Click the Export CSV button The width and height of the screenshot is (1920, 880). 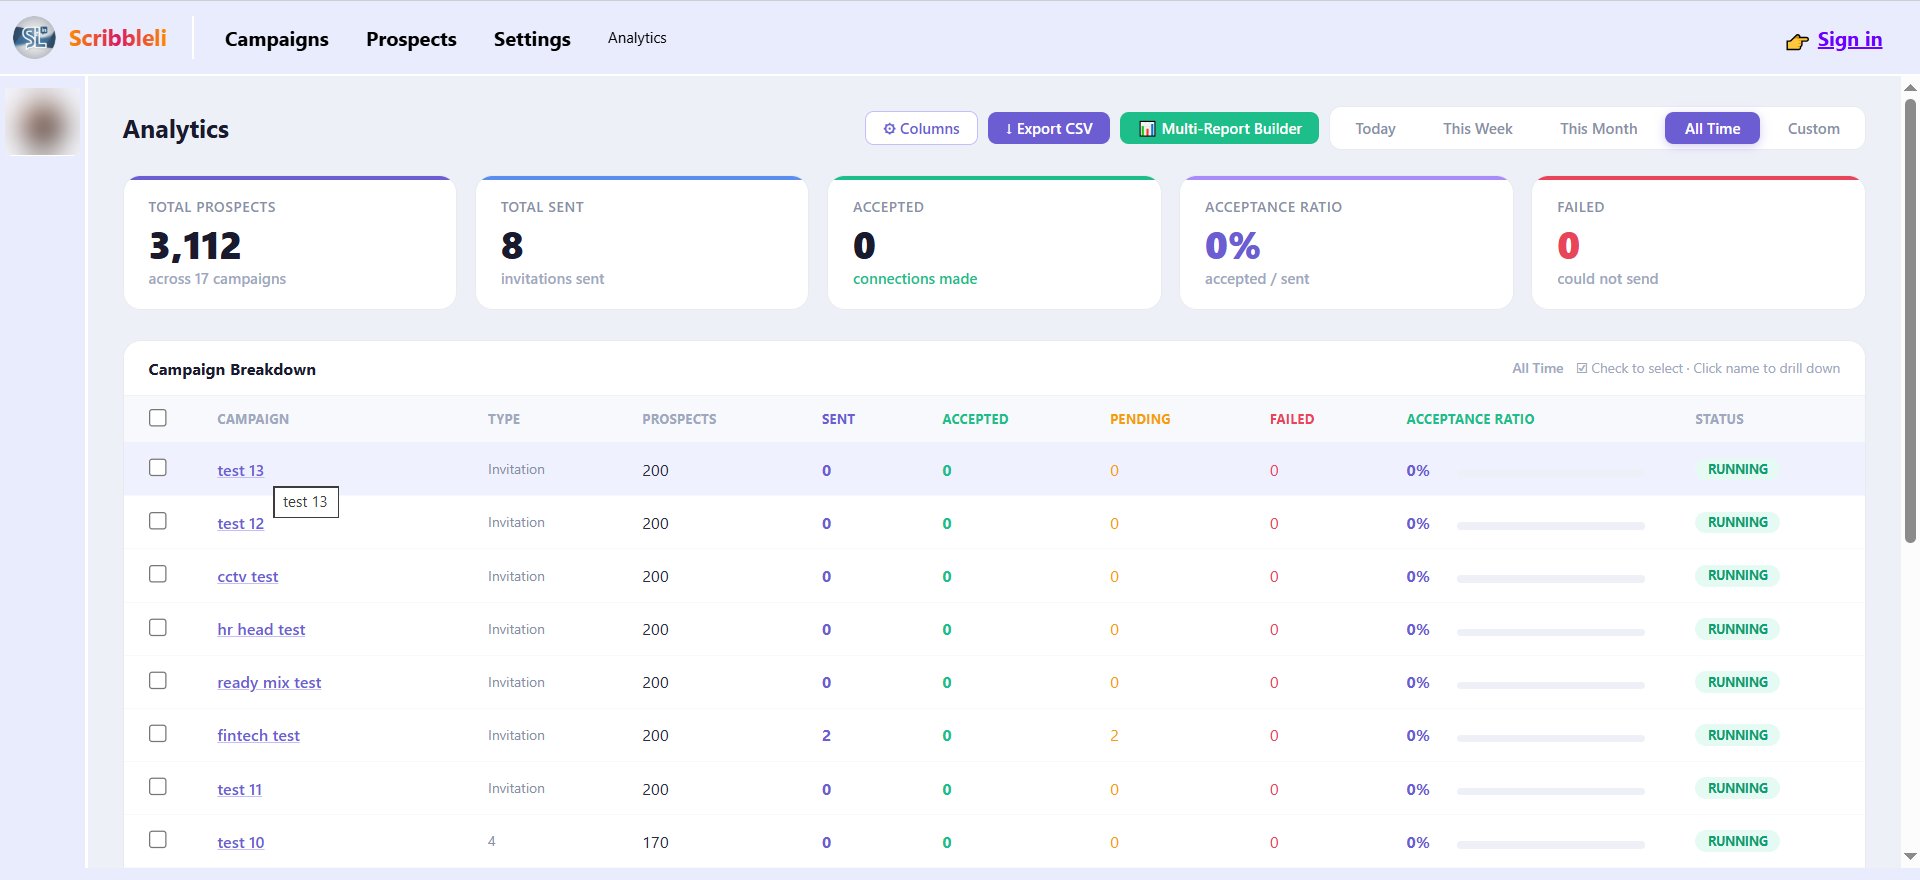point(1049,128)
